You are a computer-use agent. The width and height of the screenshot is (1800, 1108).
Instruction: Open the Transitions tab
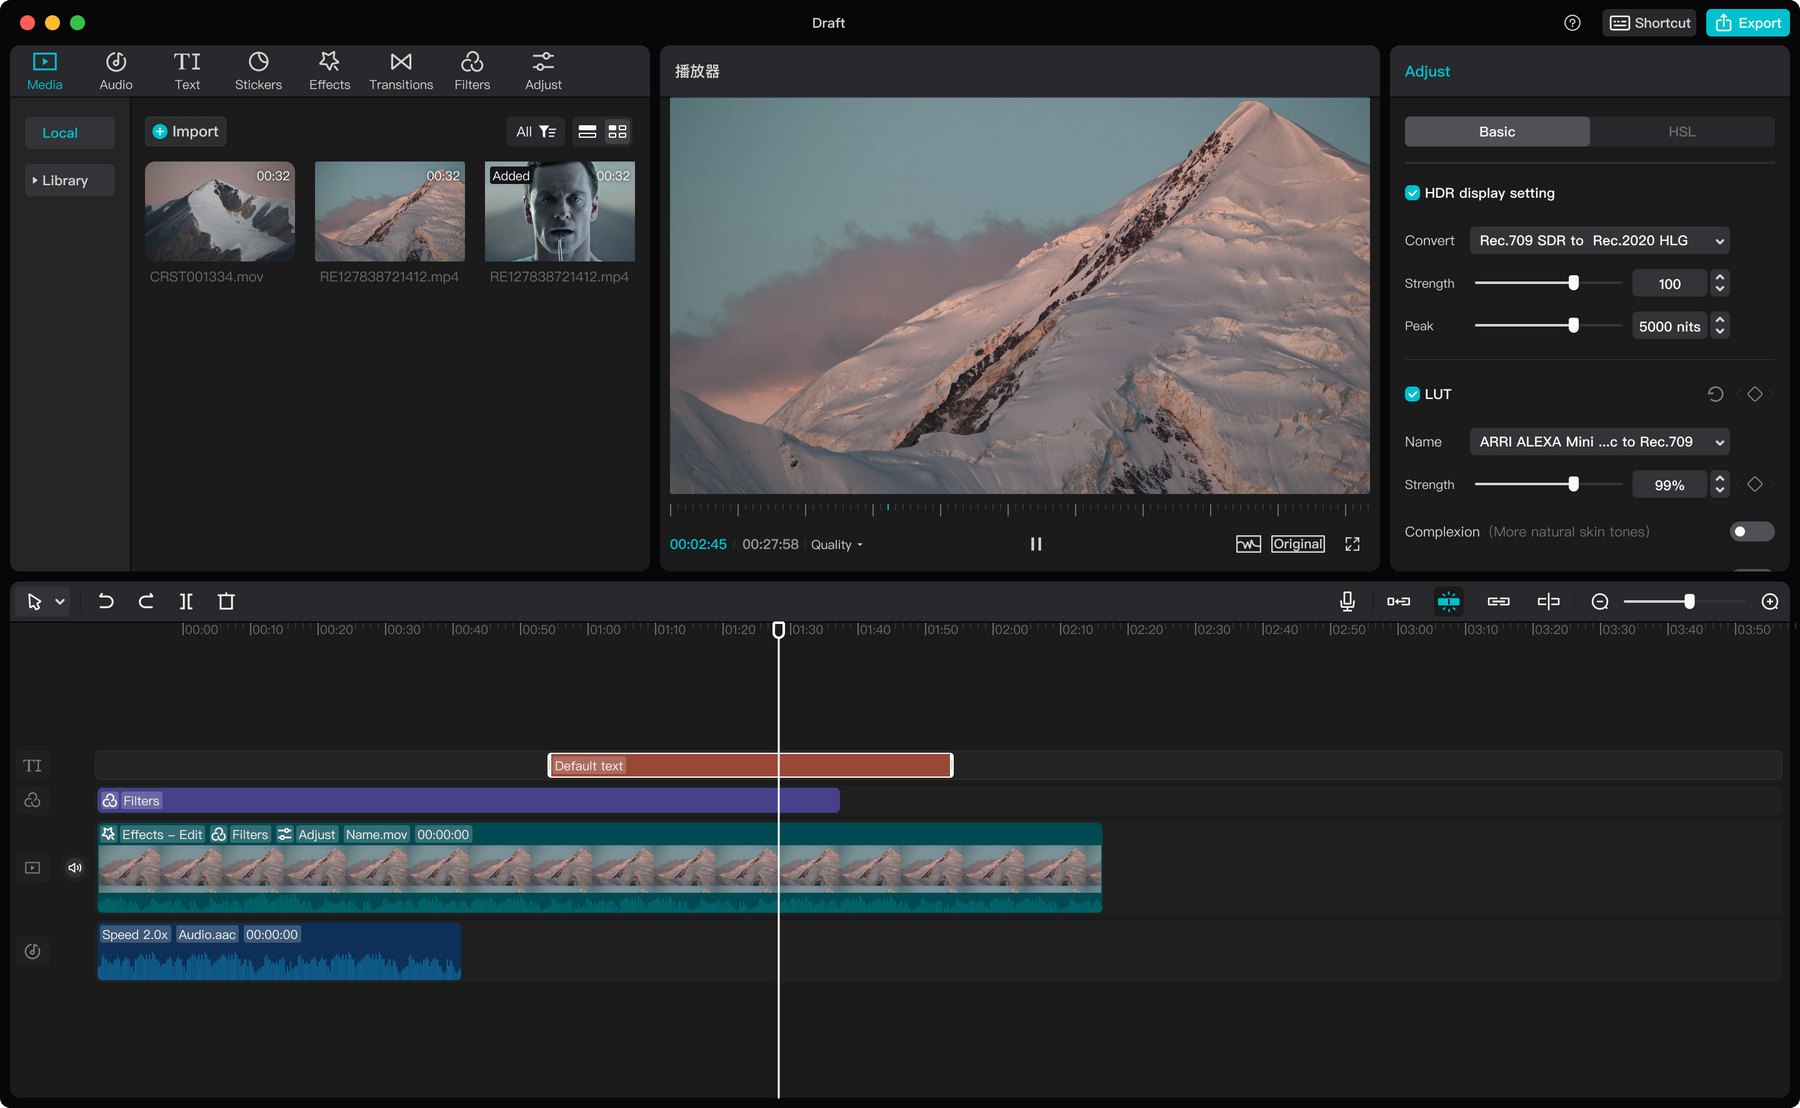click(x=401, y=71)
